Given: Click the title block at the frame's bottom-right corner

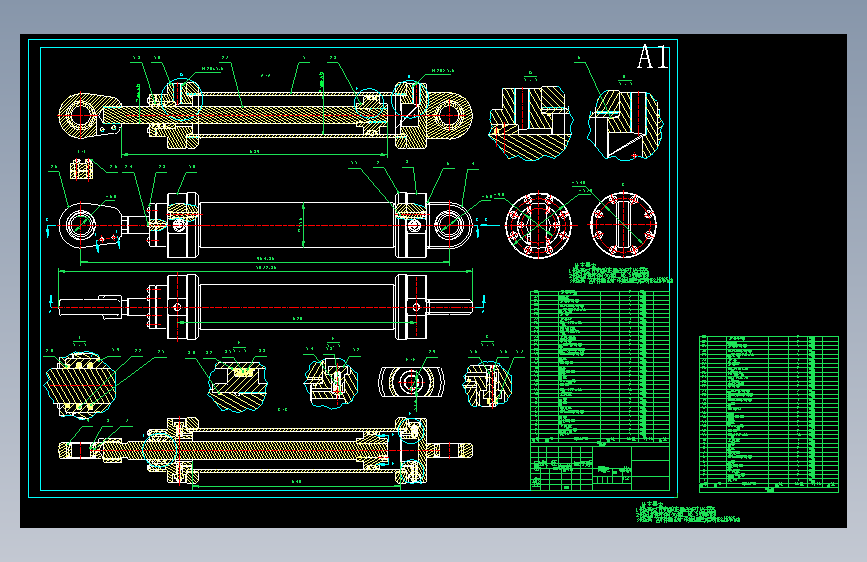Looking at the screenshot, I should click(x=600, y=467).
